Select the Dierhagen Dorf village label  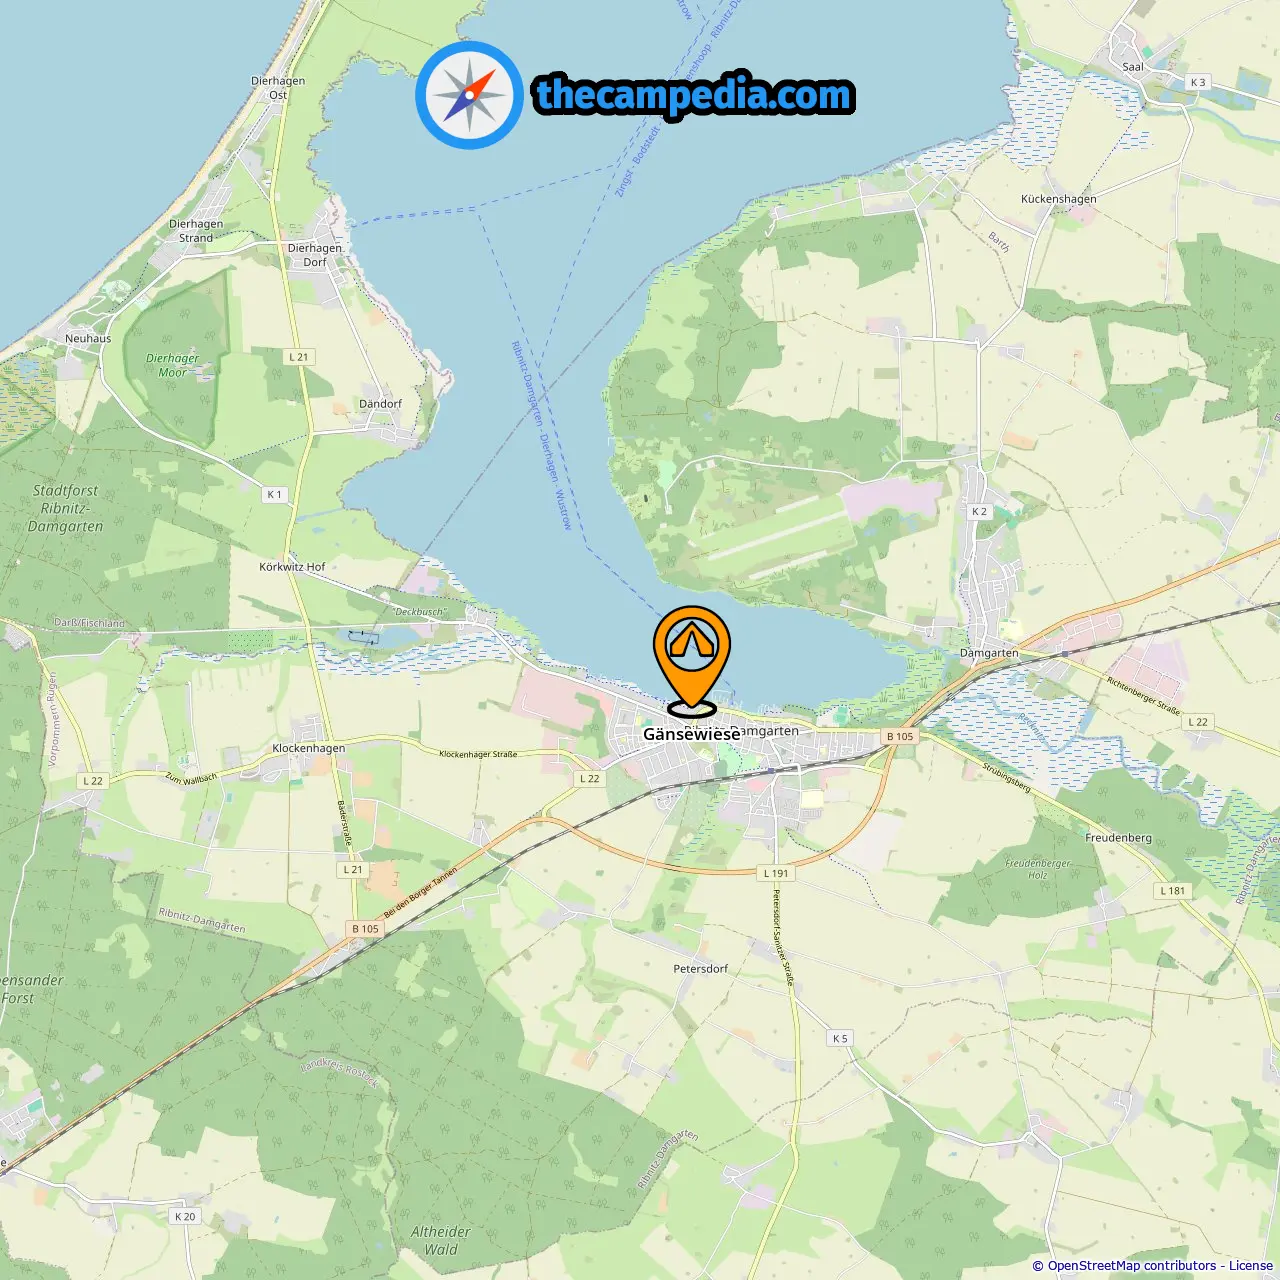315,255
